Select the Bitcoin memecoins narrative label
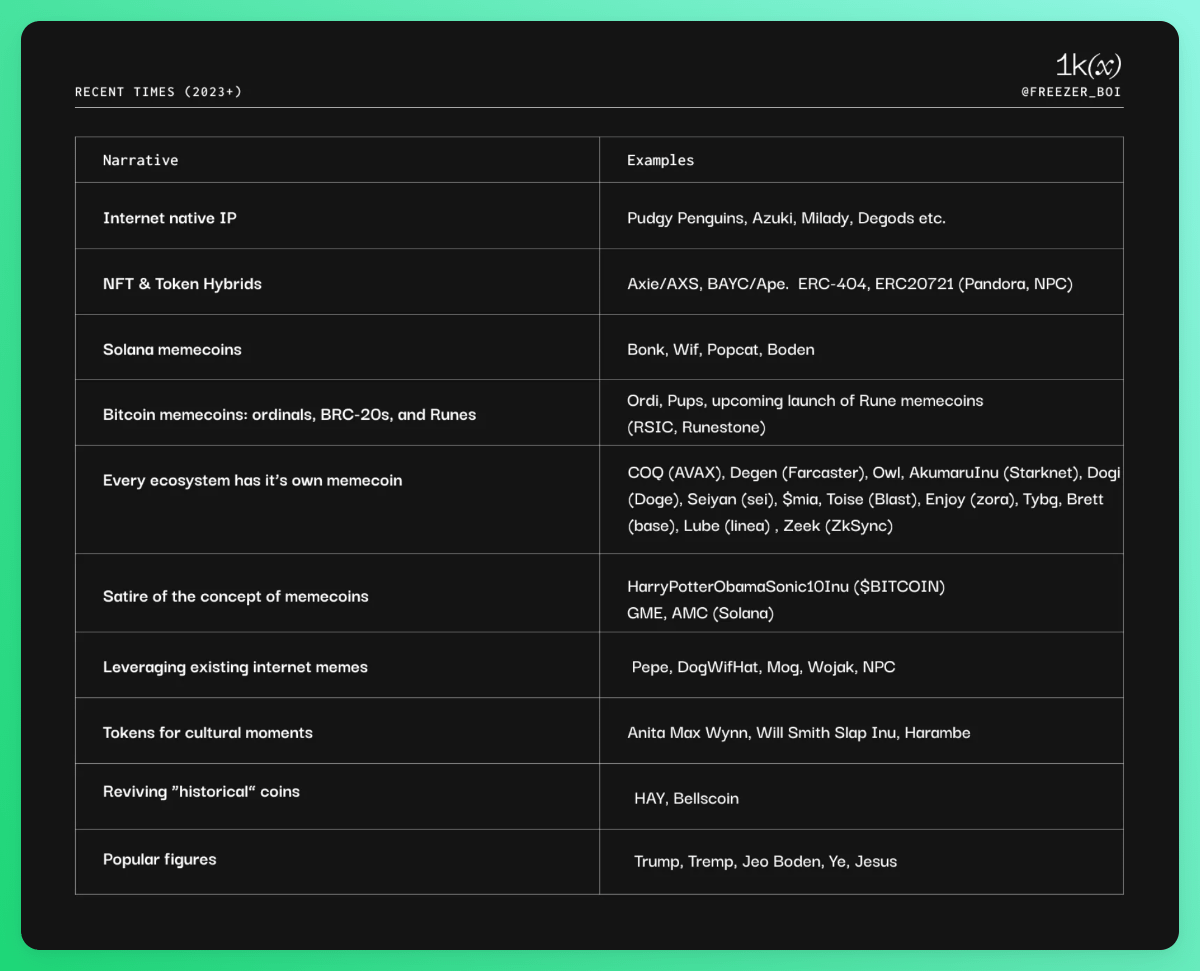 tap(289, 414)
